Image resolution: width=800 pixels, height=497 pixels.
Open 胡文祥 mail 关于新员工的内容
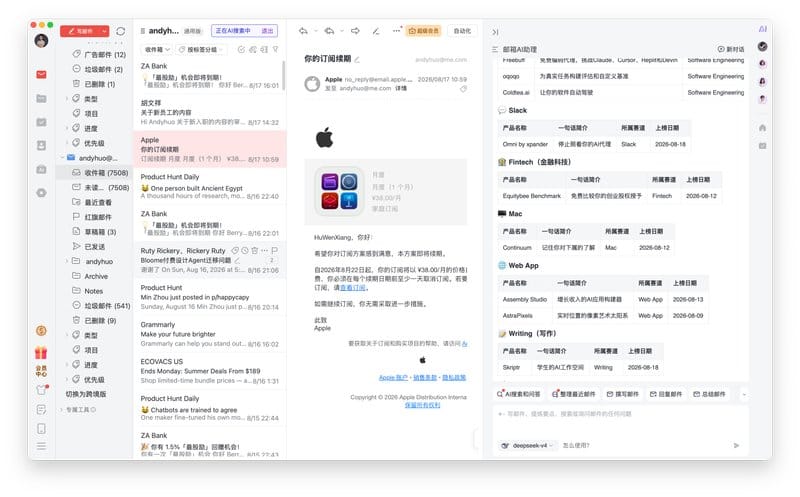pyautogui.click(x=210, y=112)
